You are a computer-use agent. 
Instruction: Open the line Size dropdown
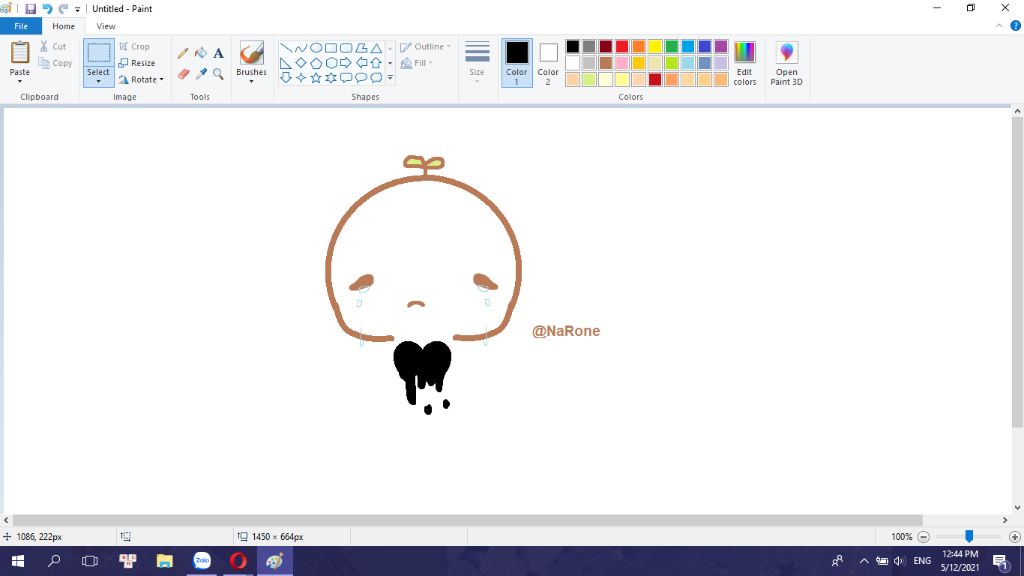(477, 63)
